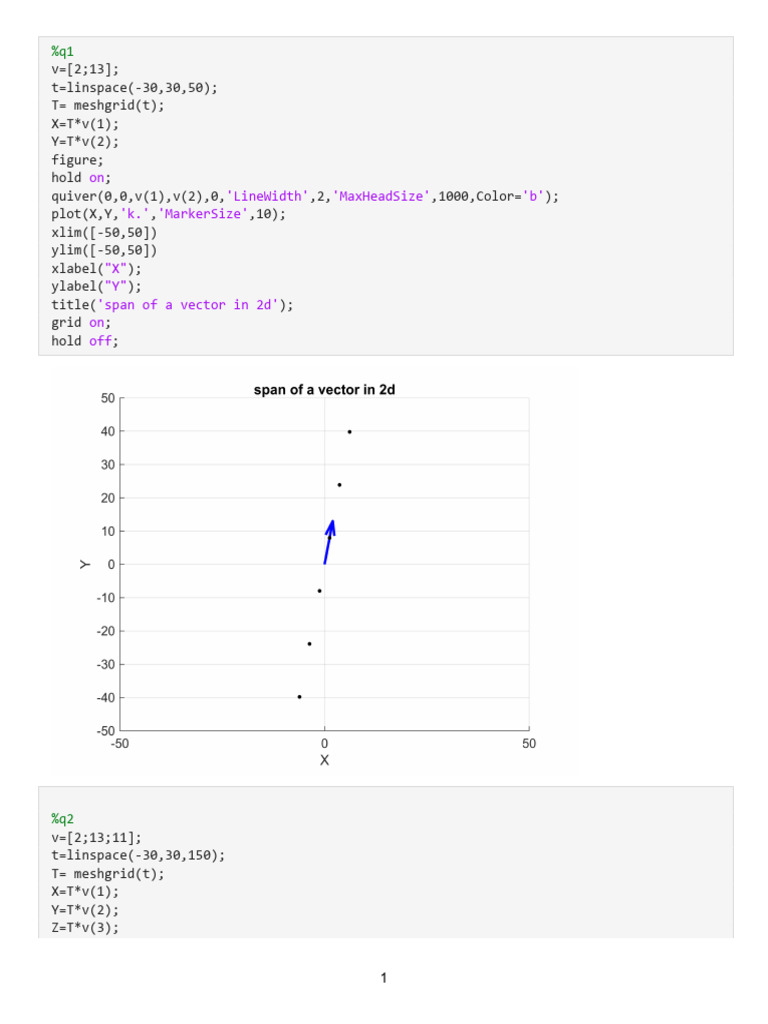768x1024 pixels.
Task: Click the black data point near Y=-24
Action: (309, 644)
